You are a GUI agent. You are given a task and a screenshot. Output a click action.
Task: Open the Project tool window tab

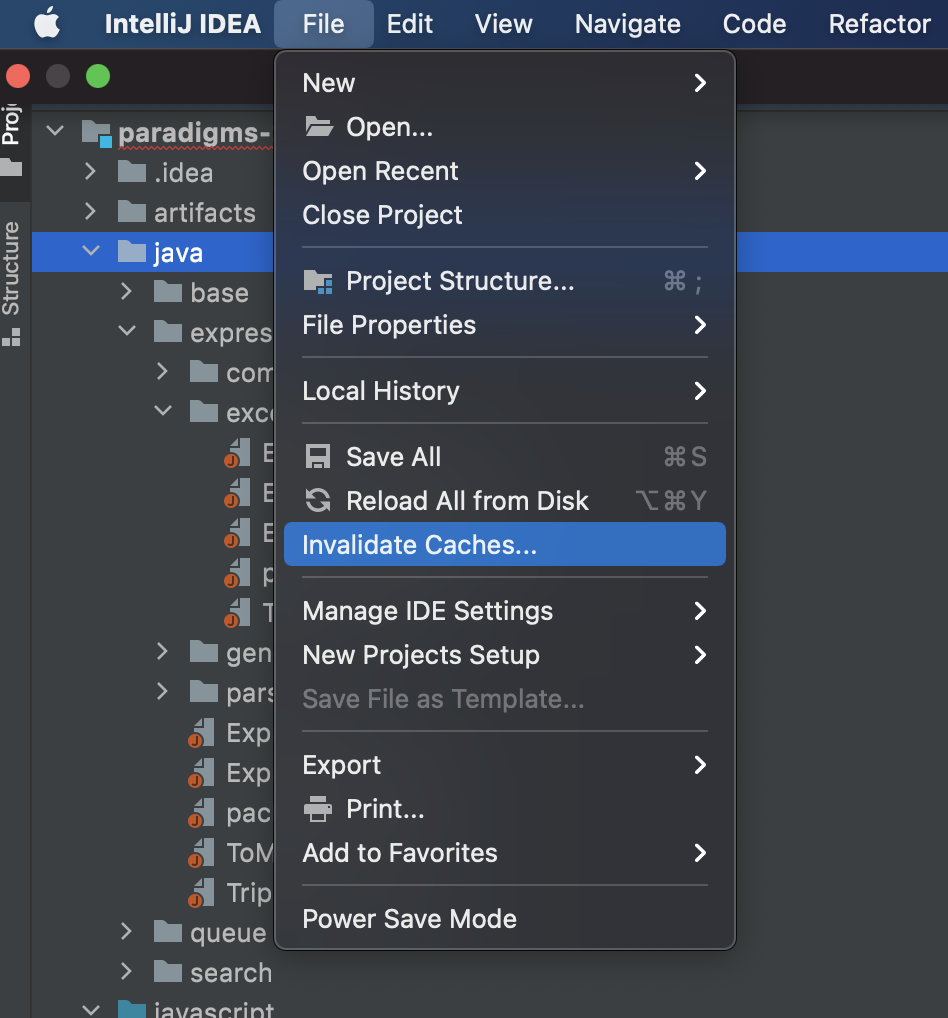pos(12,143)
